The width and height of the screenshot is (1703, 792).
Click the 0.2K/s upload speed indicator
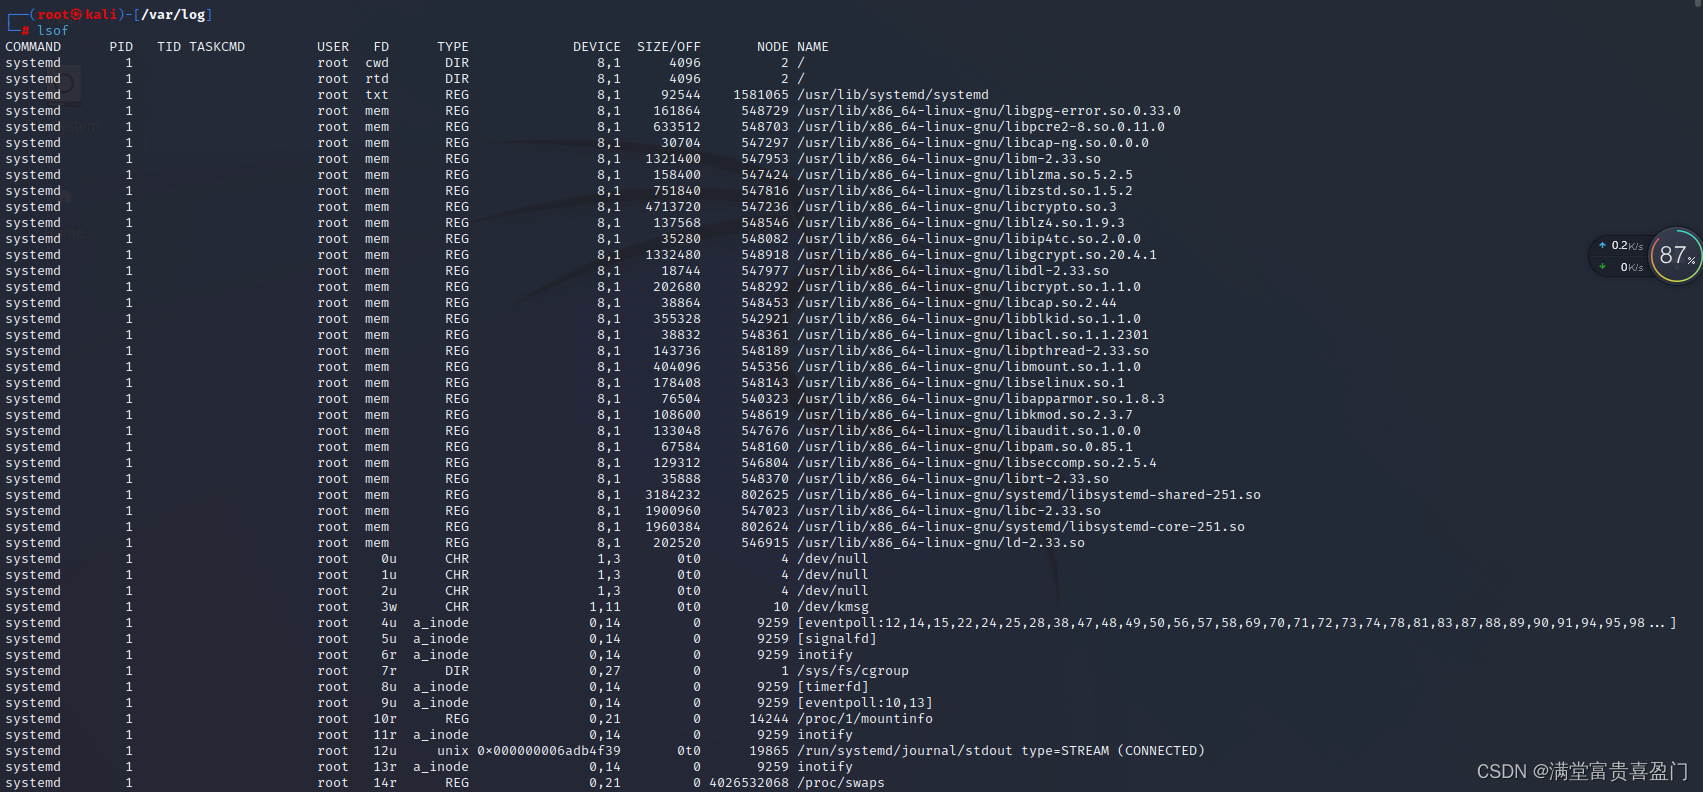[x=1621, y=245]
